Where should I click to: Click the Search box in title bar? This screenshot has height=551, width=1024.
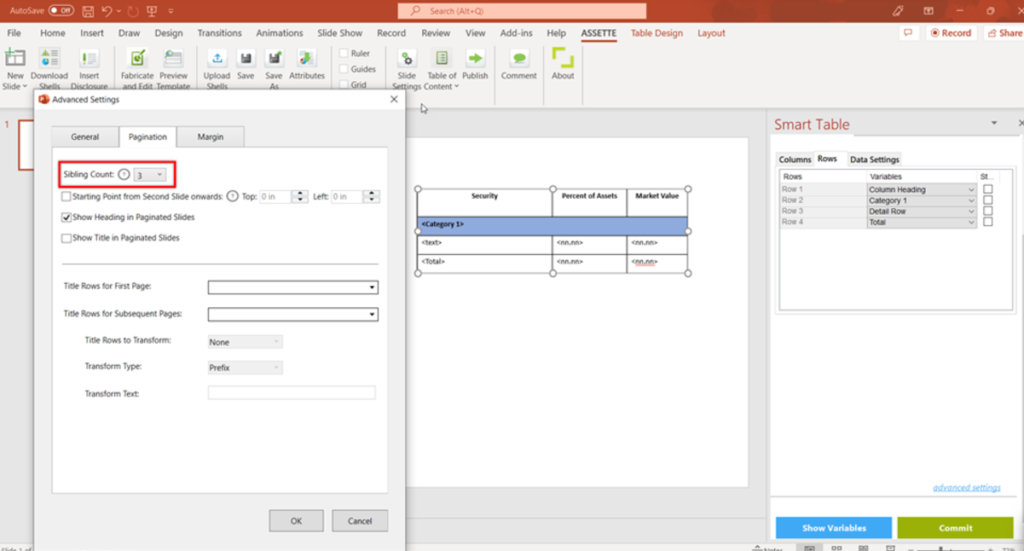click(522, 11)
